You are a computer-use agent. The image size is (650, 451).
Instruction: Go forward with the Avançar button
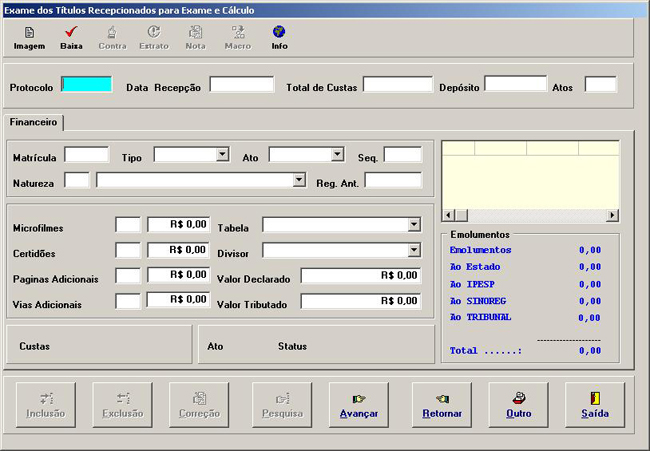359,405
